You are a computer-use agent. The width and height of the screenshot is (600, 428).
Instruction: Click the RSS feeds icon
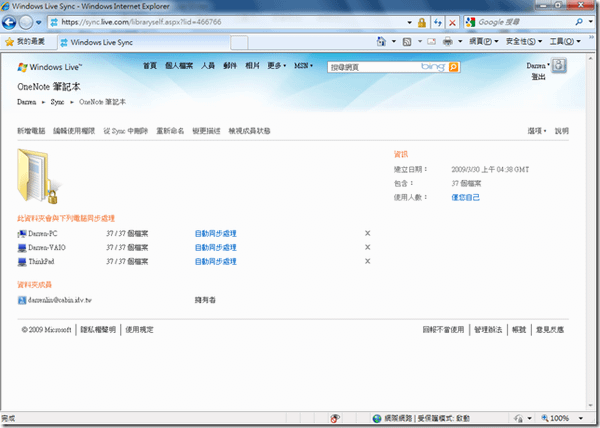click(x=407, y=42)
